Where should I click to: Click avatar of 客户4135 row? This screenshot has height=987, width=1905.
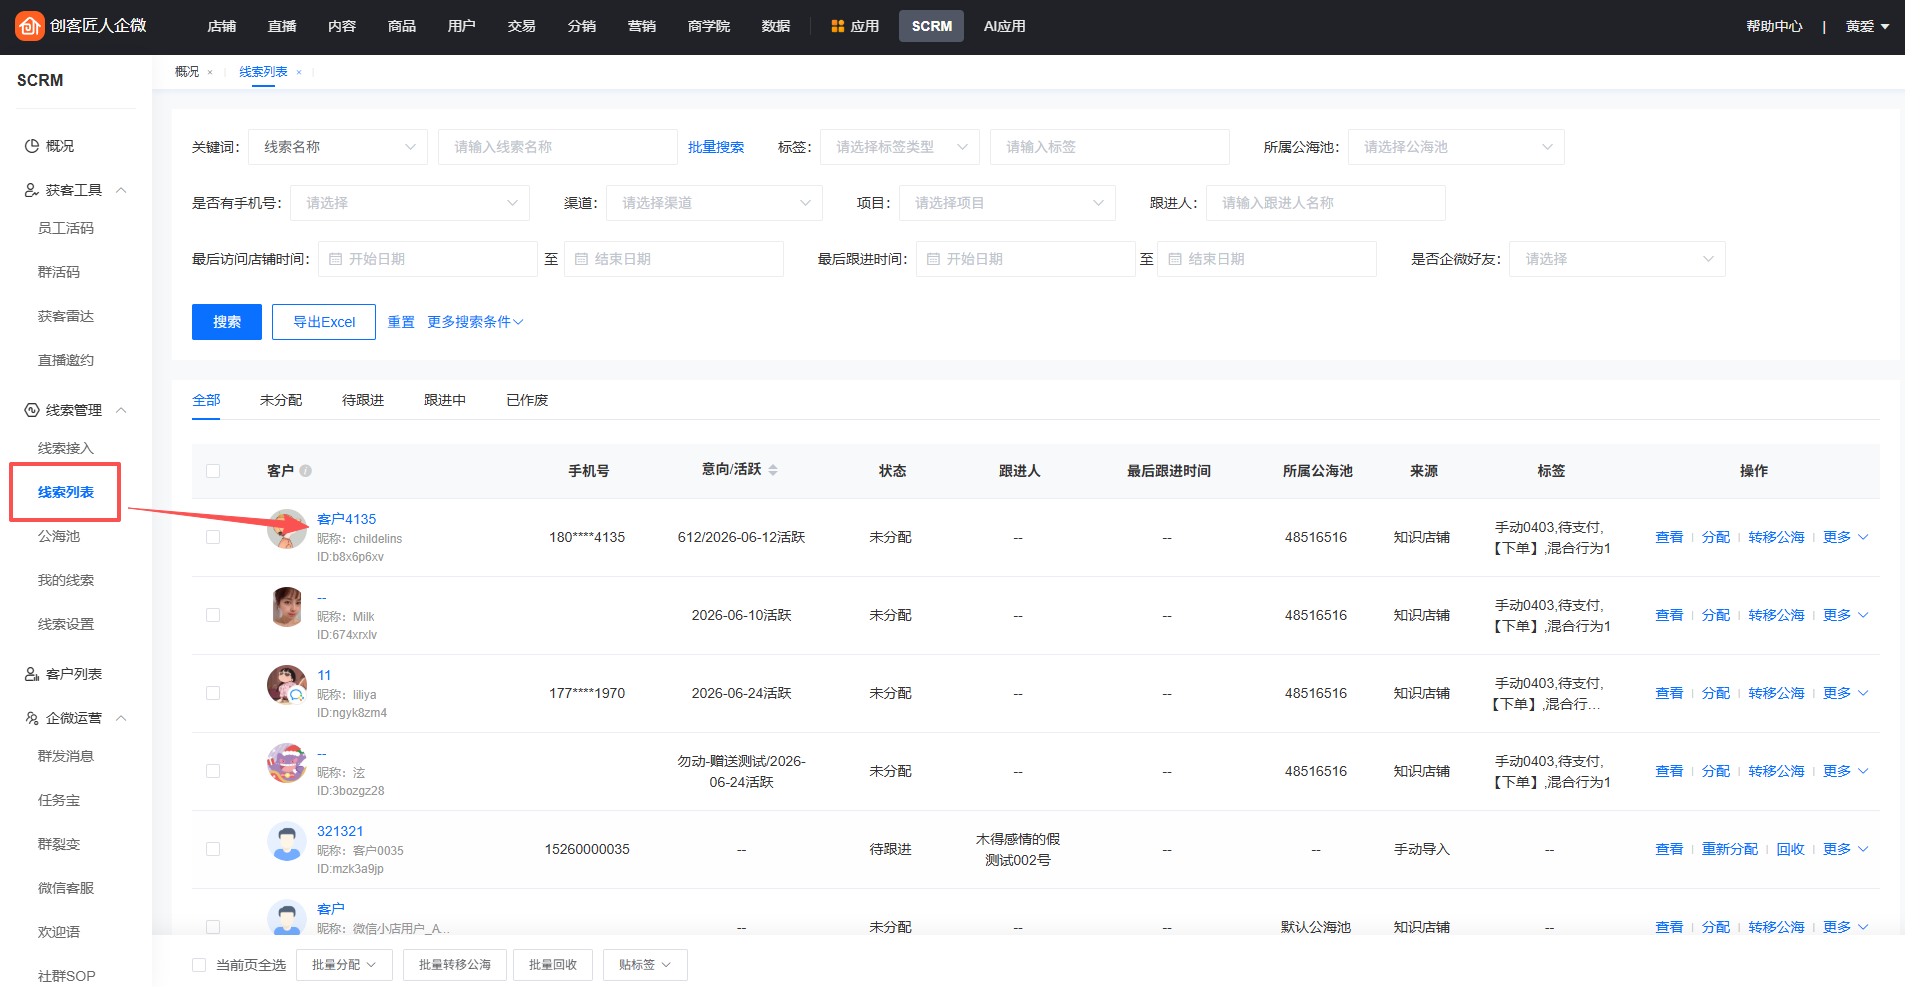point(287,528)
